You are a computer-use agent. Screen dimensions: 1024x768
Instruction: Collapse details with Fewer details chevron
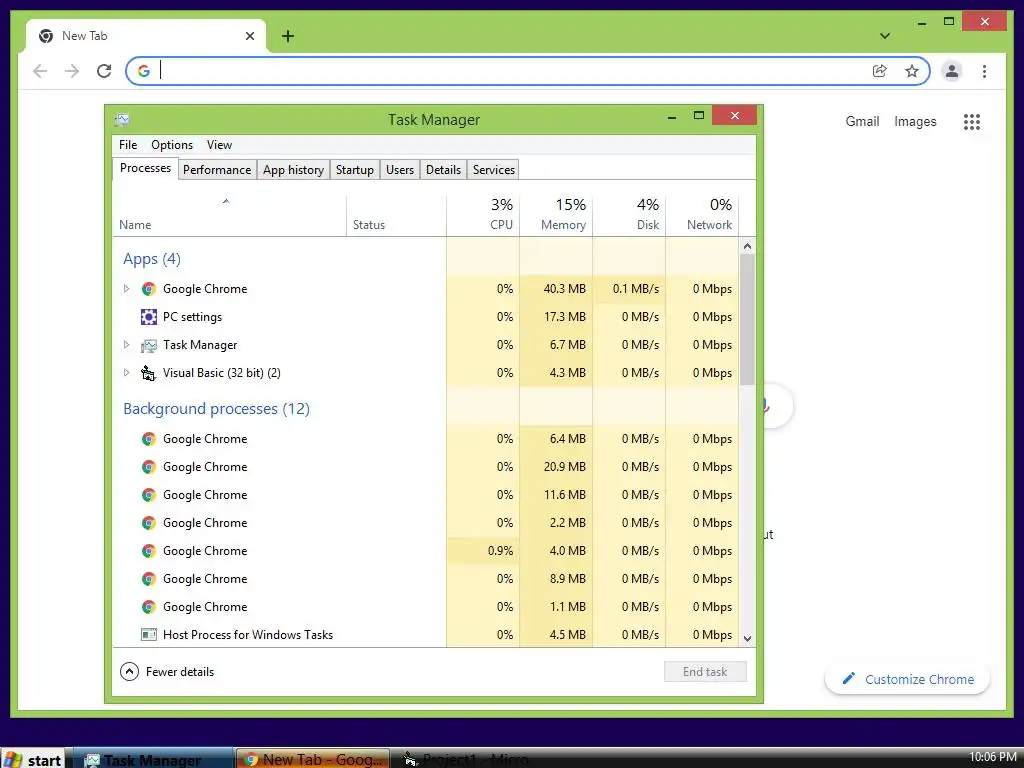pos(129,671)
